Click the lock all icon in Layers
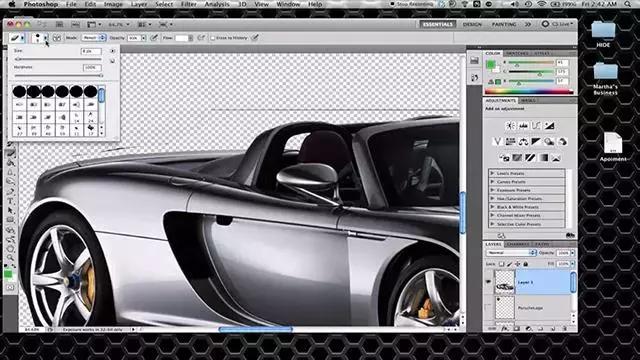This screenshot has height=360, width=640. pyautogui.click(x=526, y=264)
